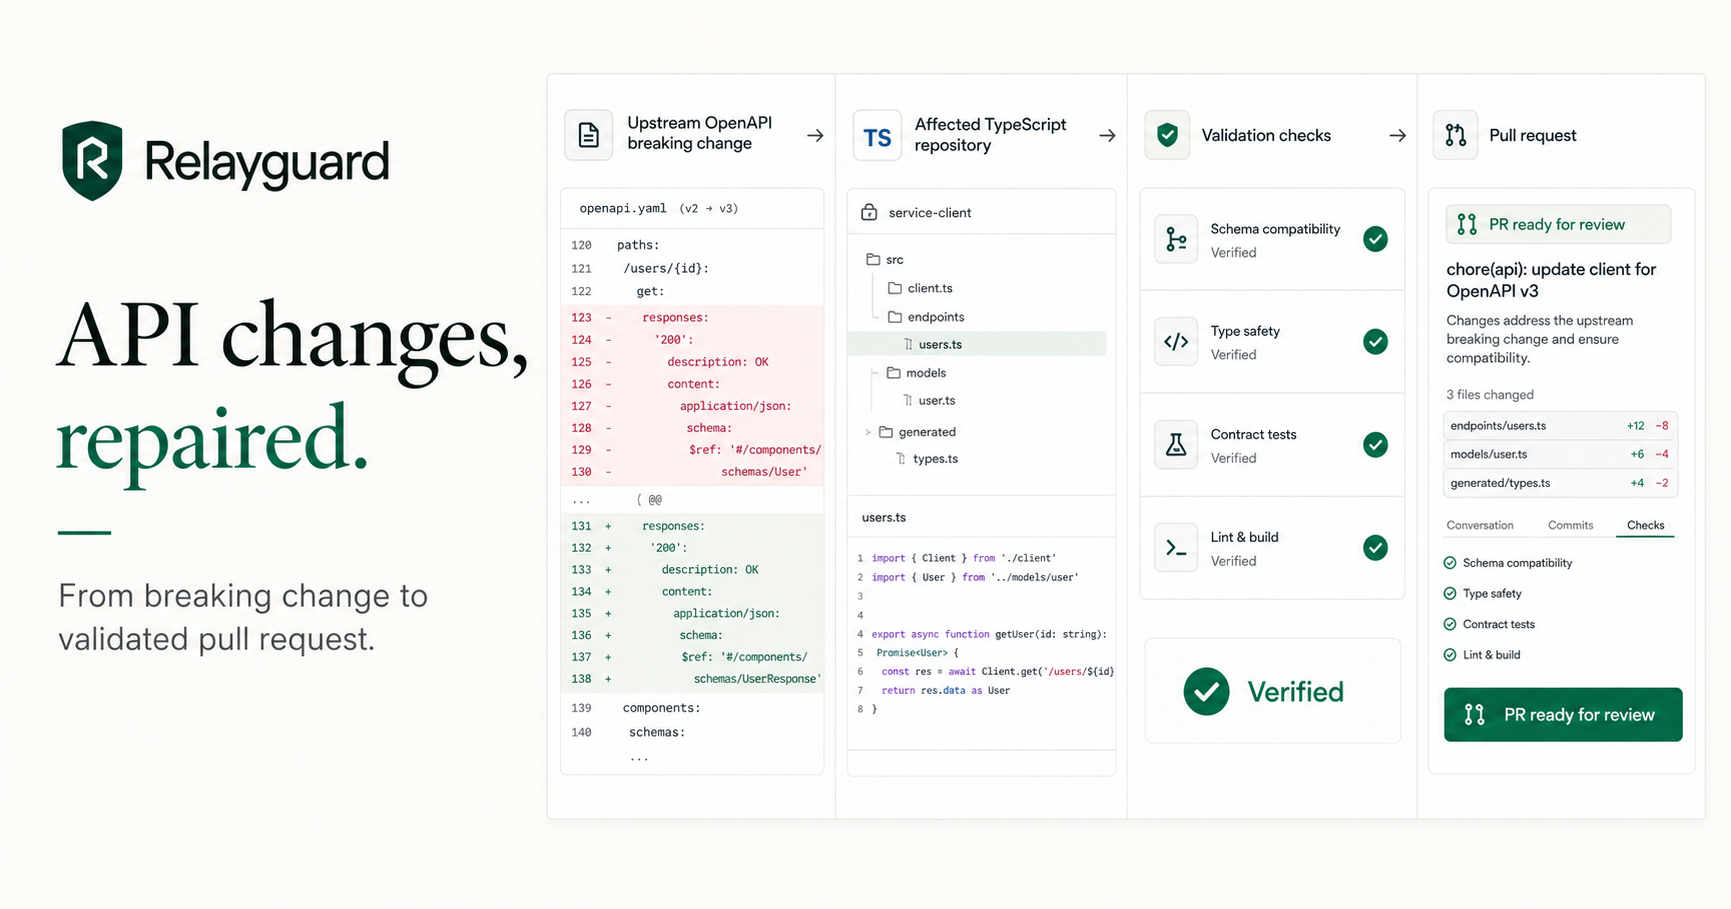Click added line 138 schemas/UserResponse
The height and width of the screenshot is (909, 1731).
click(x=692, y=679)
